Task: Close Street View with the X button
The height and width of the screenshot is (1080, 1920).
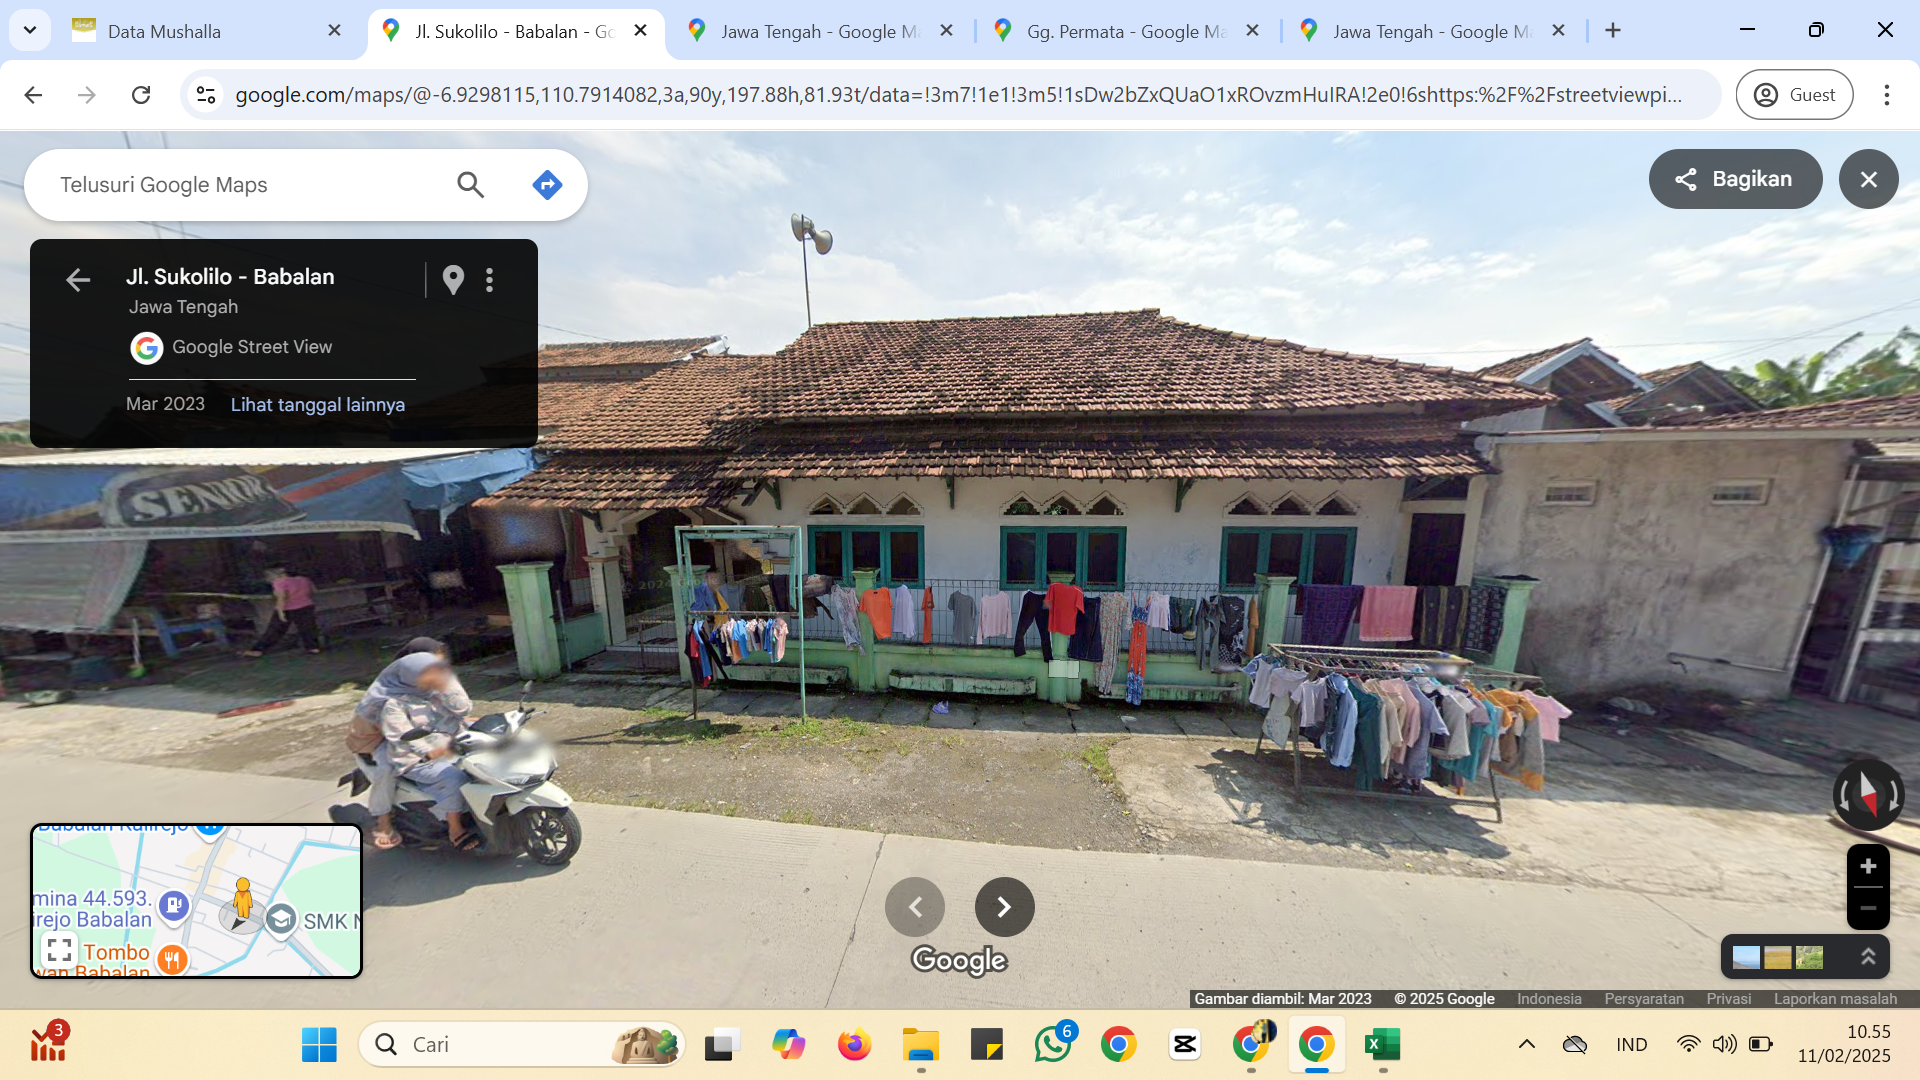Action: click(1868, 179)
